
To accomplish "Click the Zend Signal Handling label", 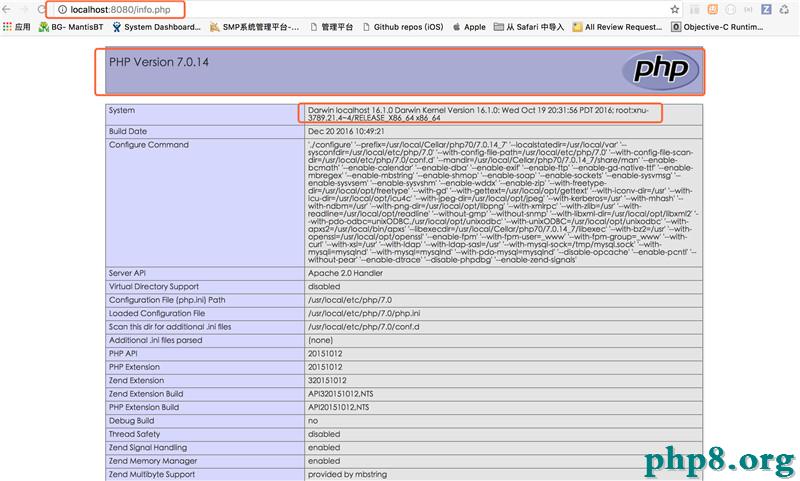I will pos(147,447).
